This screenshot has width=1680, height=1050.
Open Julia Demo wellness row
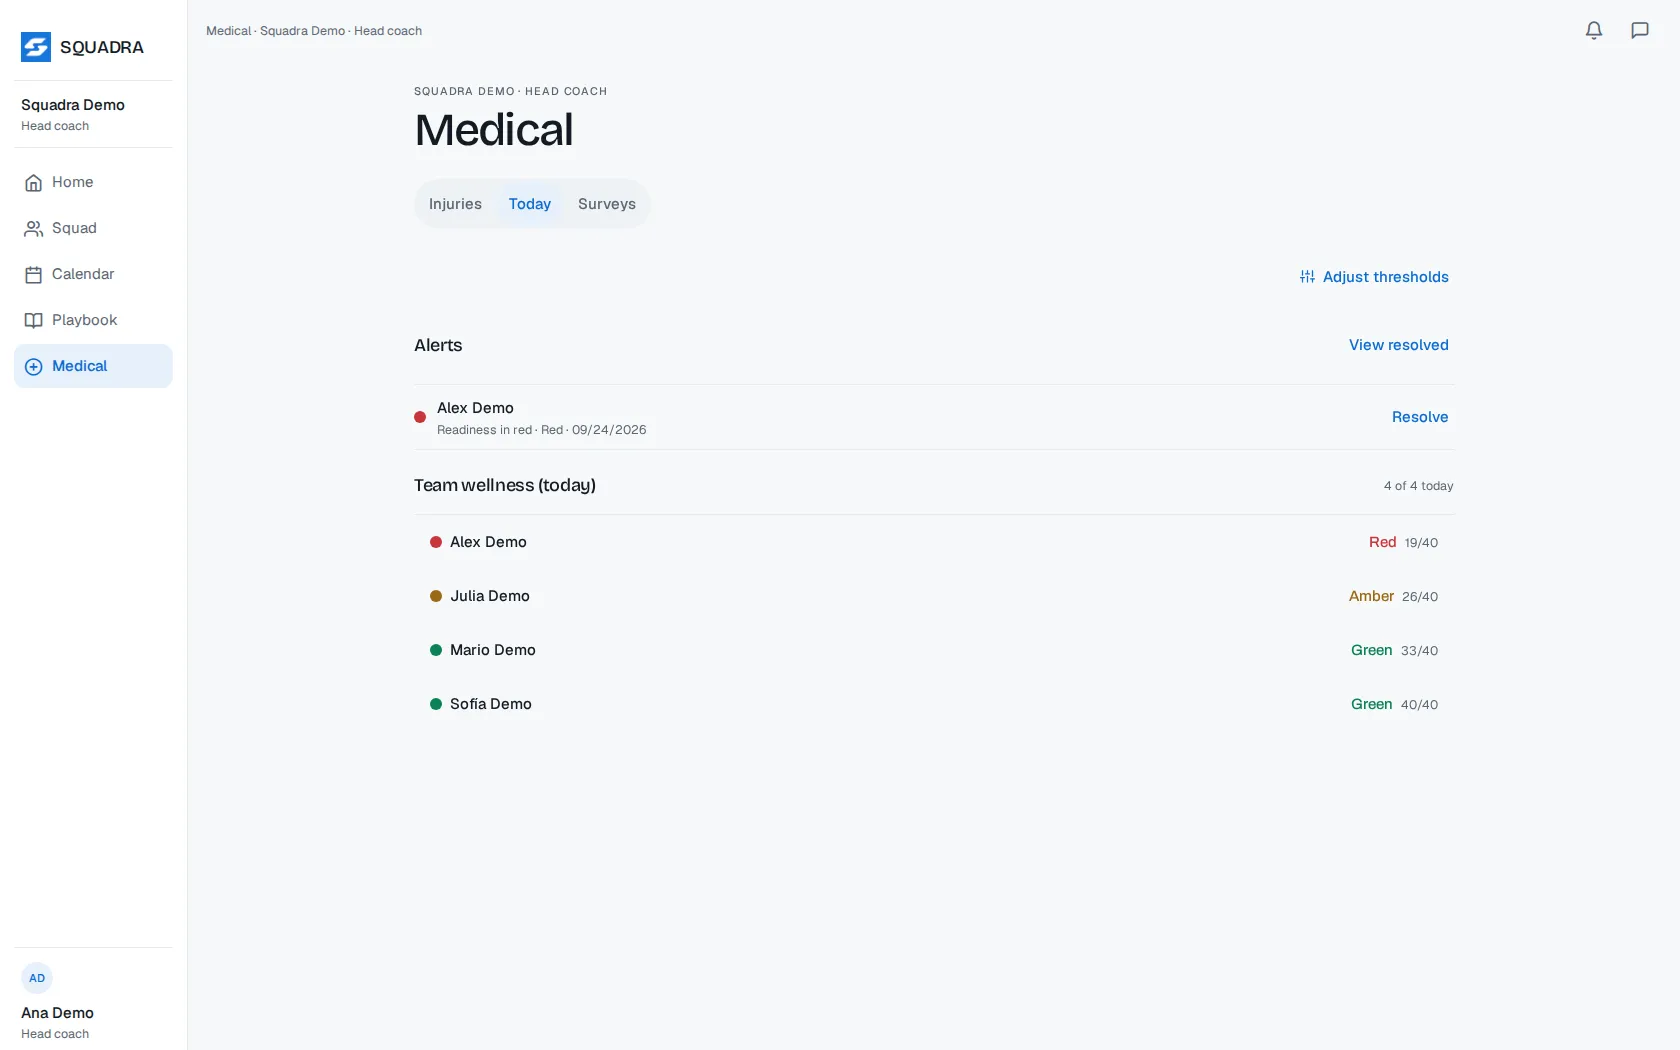pyautogui.click(x=934, y=596)
